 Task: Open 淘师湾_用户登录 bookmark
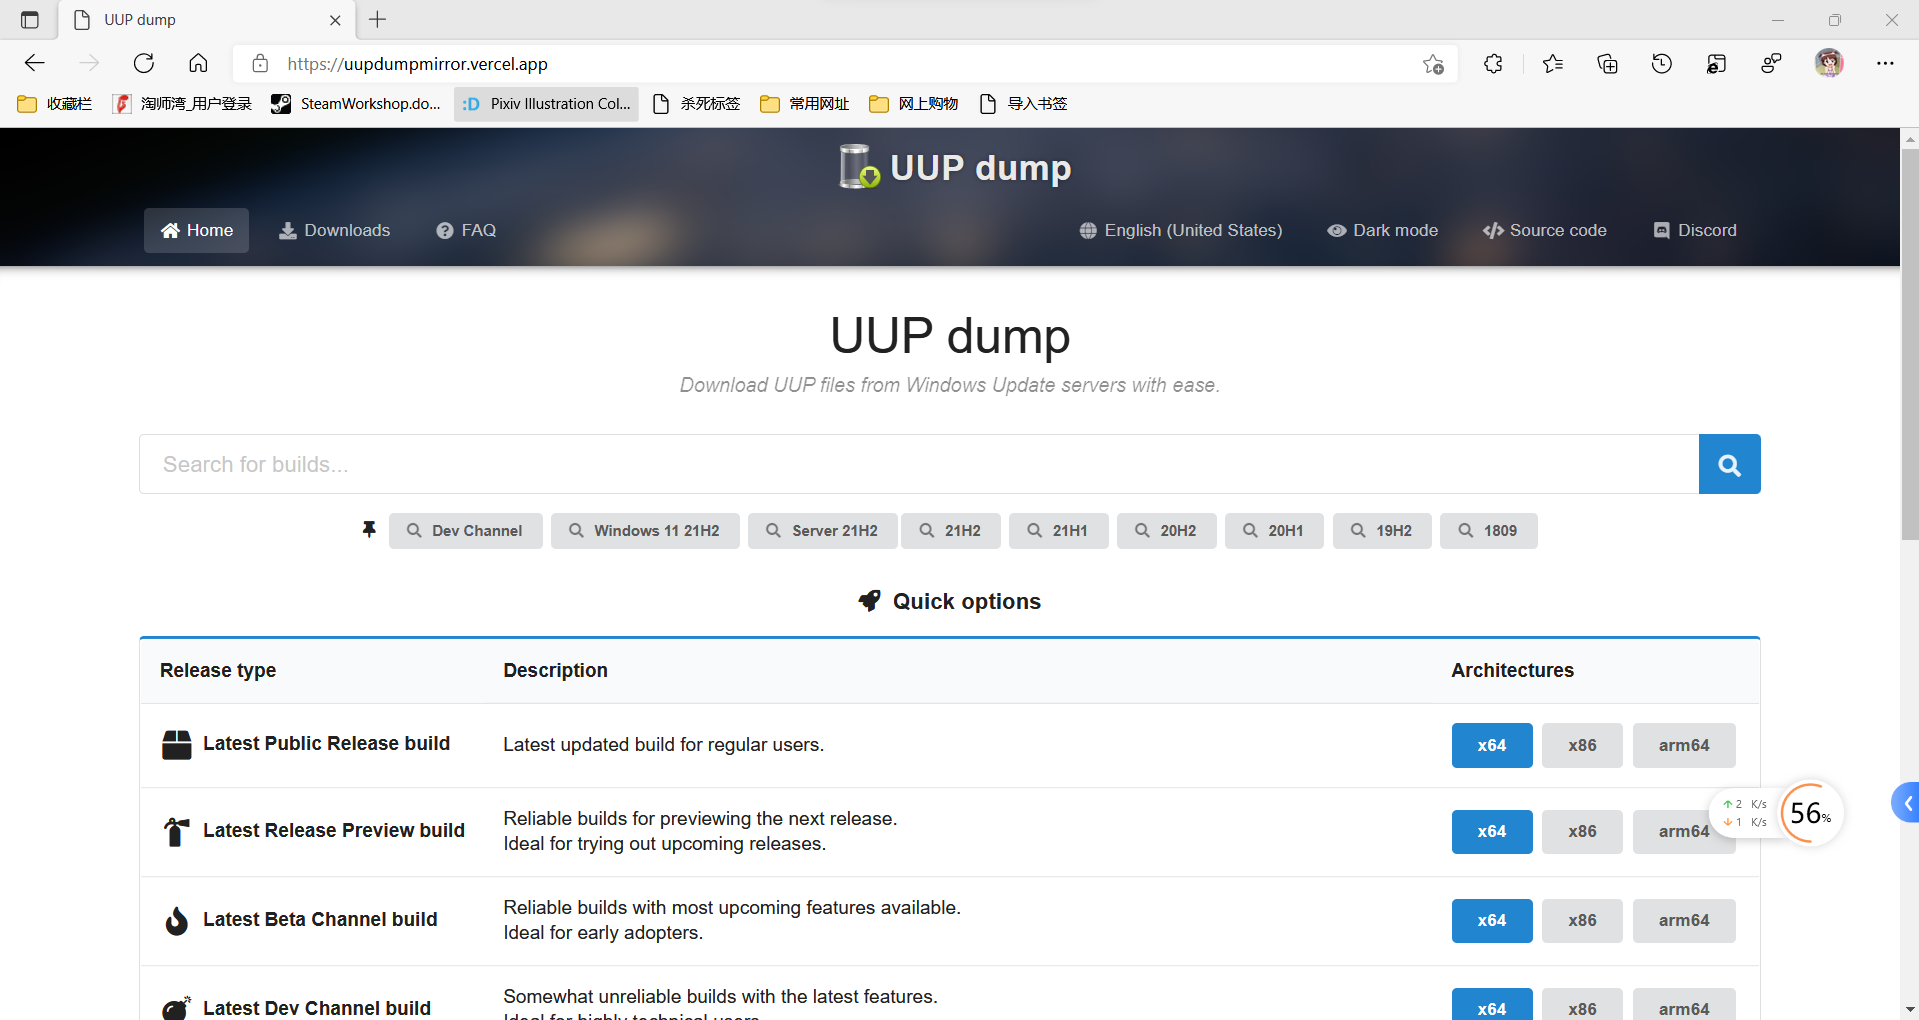(x=182, y=103)
